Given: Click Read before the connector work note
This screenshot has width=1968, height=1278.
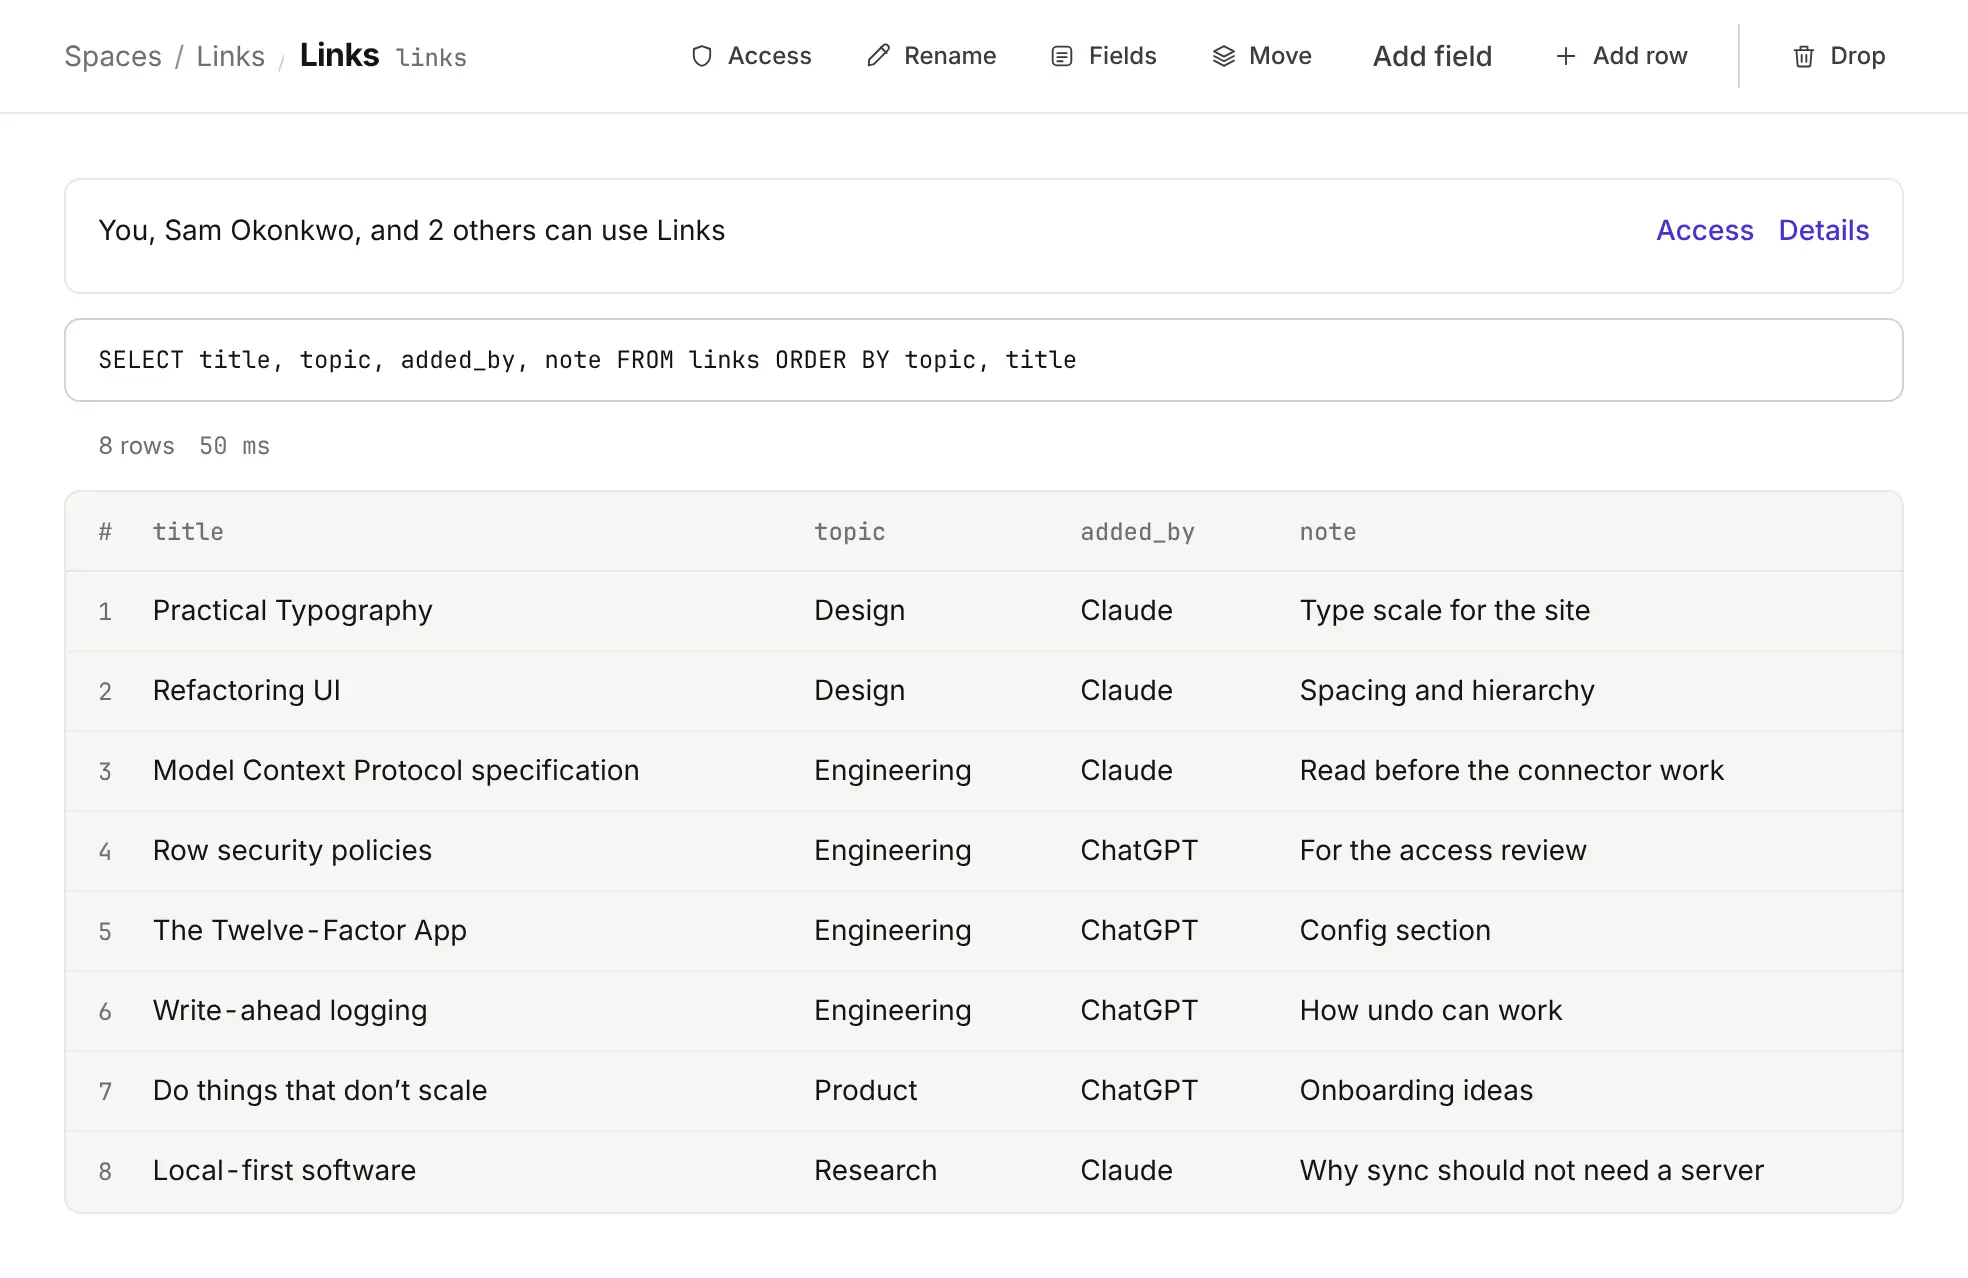Looking at the screenshot, I should 1512,770.
